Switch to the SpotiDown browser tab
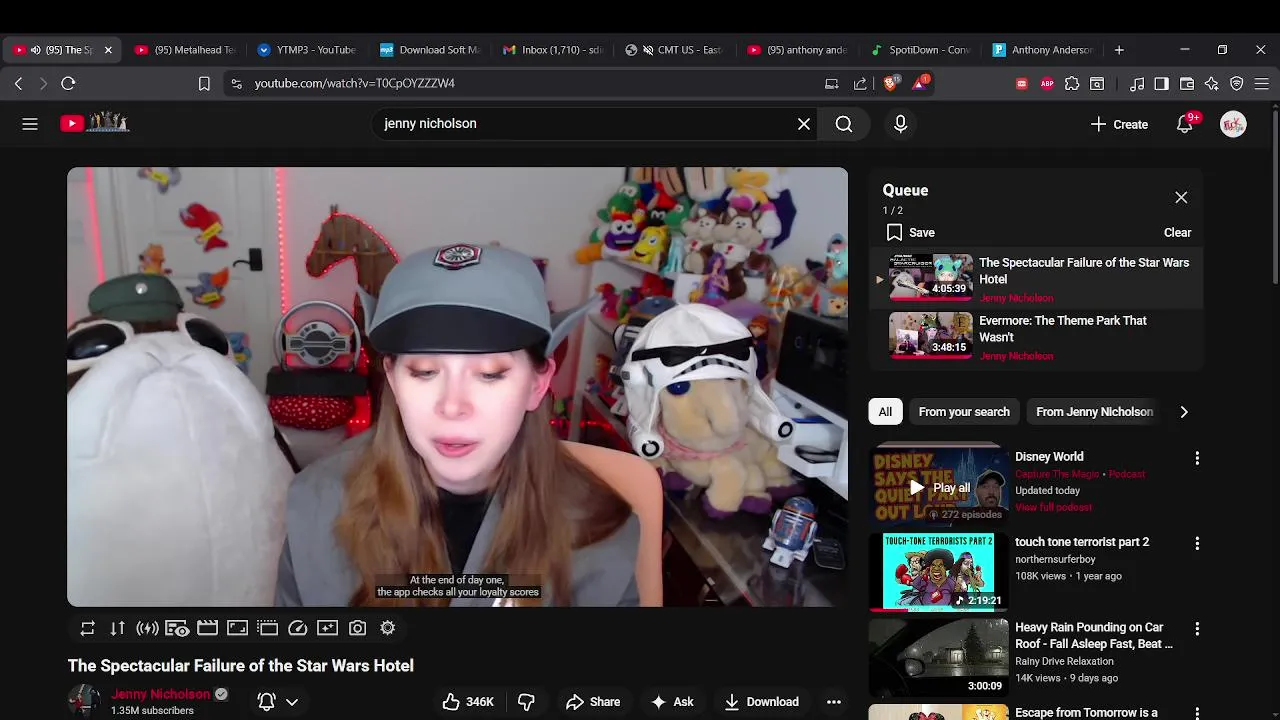The width and height of the screenshot is (1280, 720). coord(922,50)
